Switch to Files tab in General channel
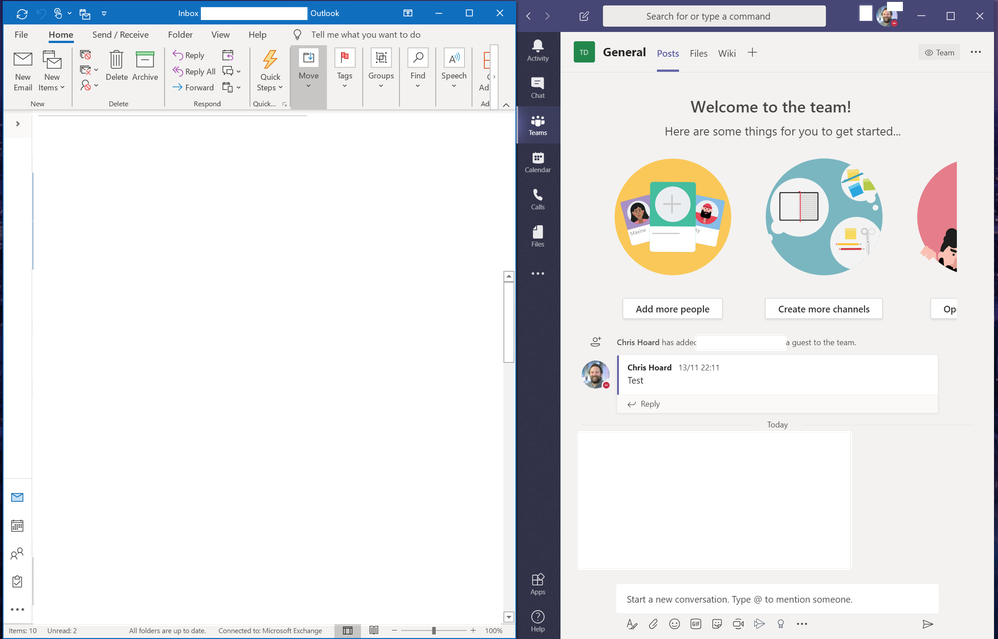Image resolution: width=998 pixels, height=639 pixels. (x=698, y=53)
